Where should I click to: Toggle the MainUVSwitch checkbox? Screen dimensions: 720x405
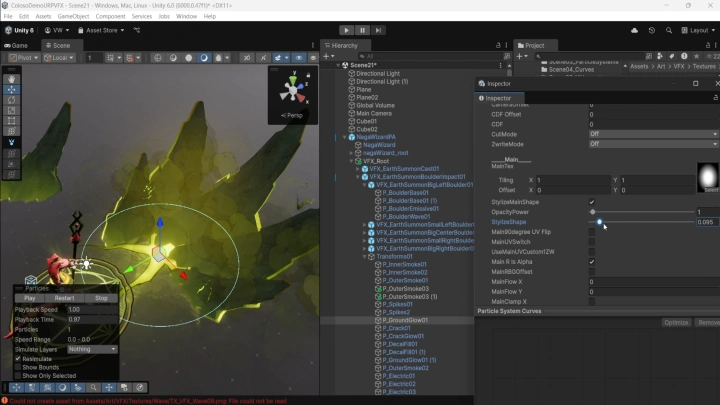pos(592,242)
